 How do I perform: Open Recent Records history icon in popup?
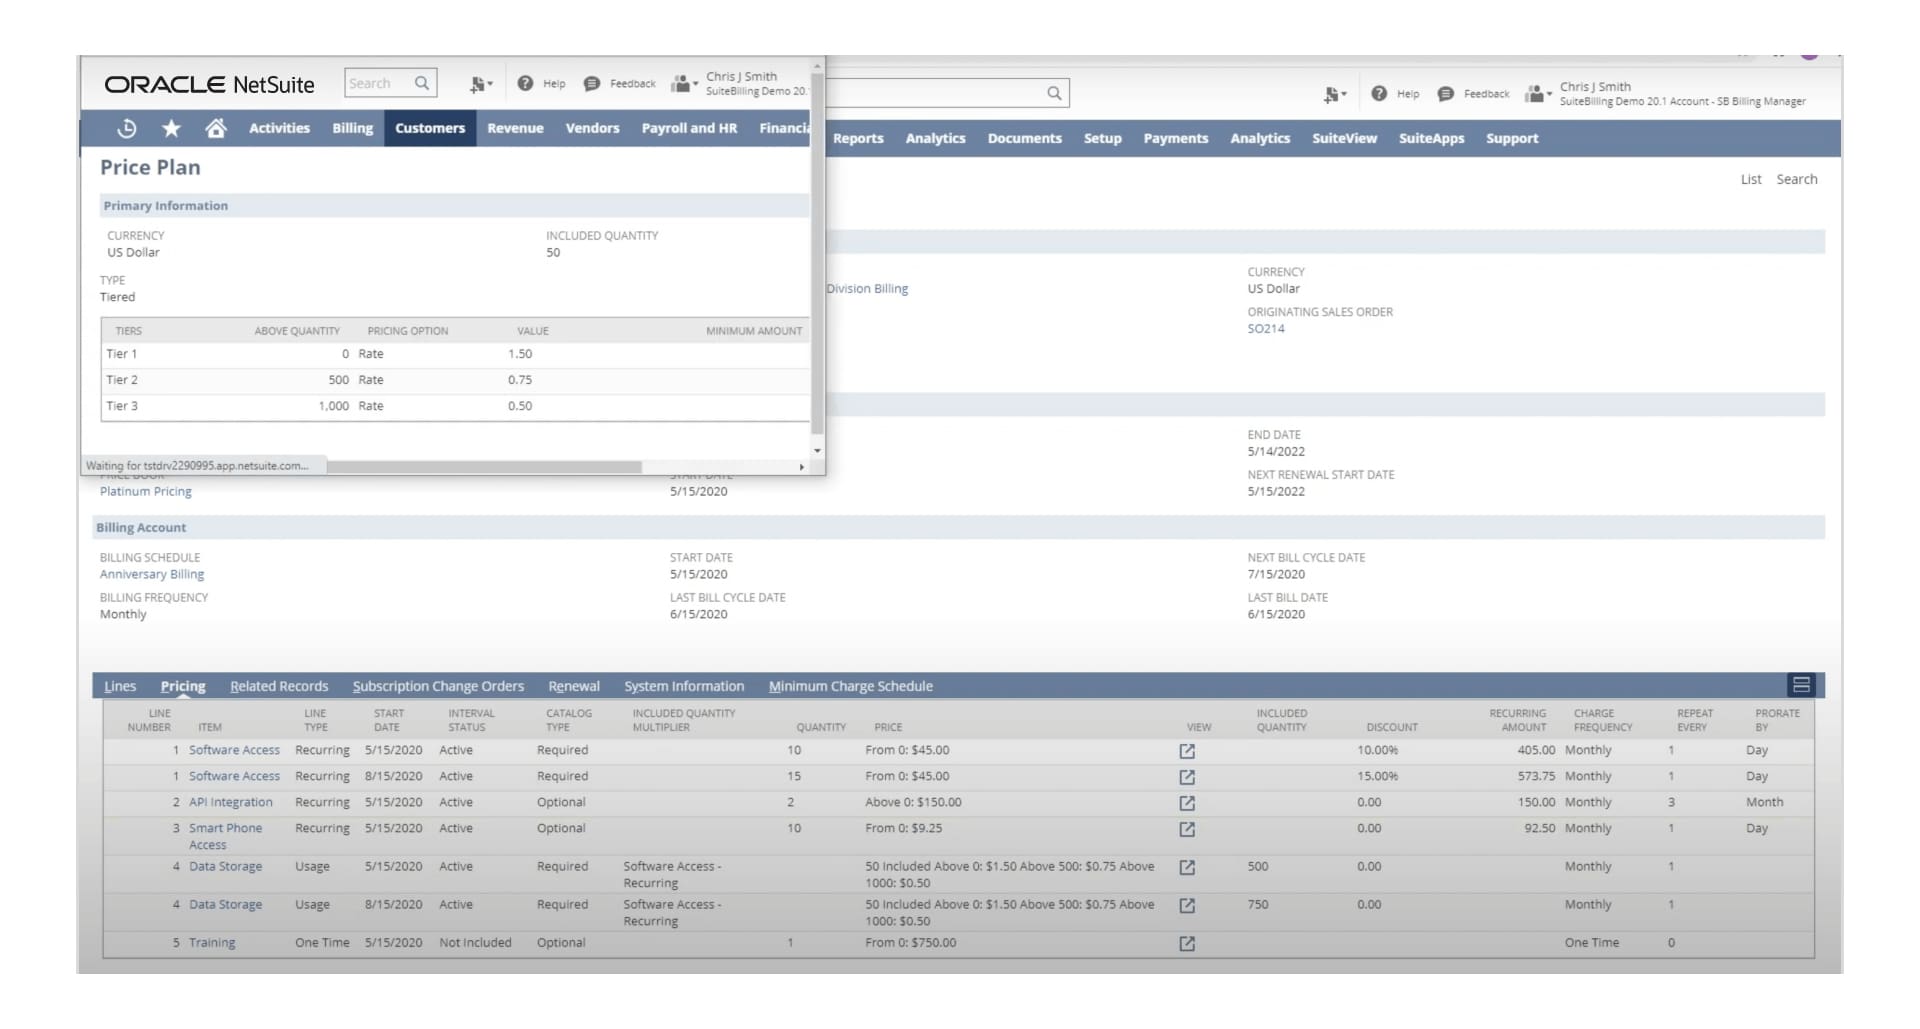[x=127, y=128]
